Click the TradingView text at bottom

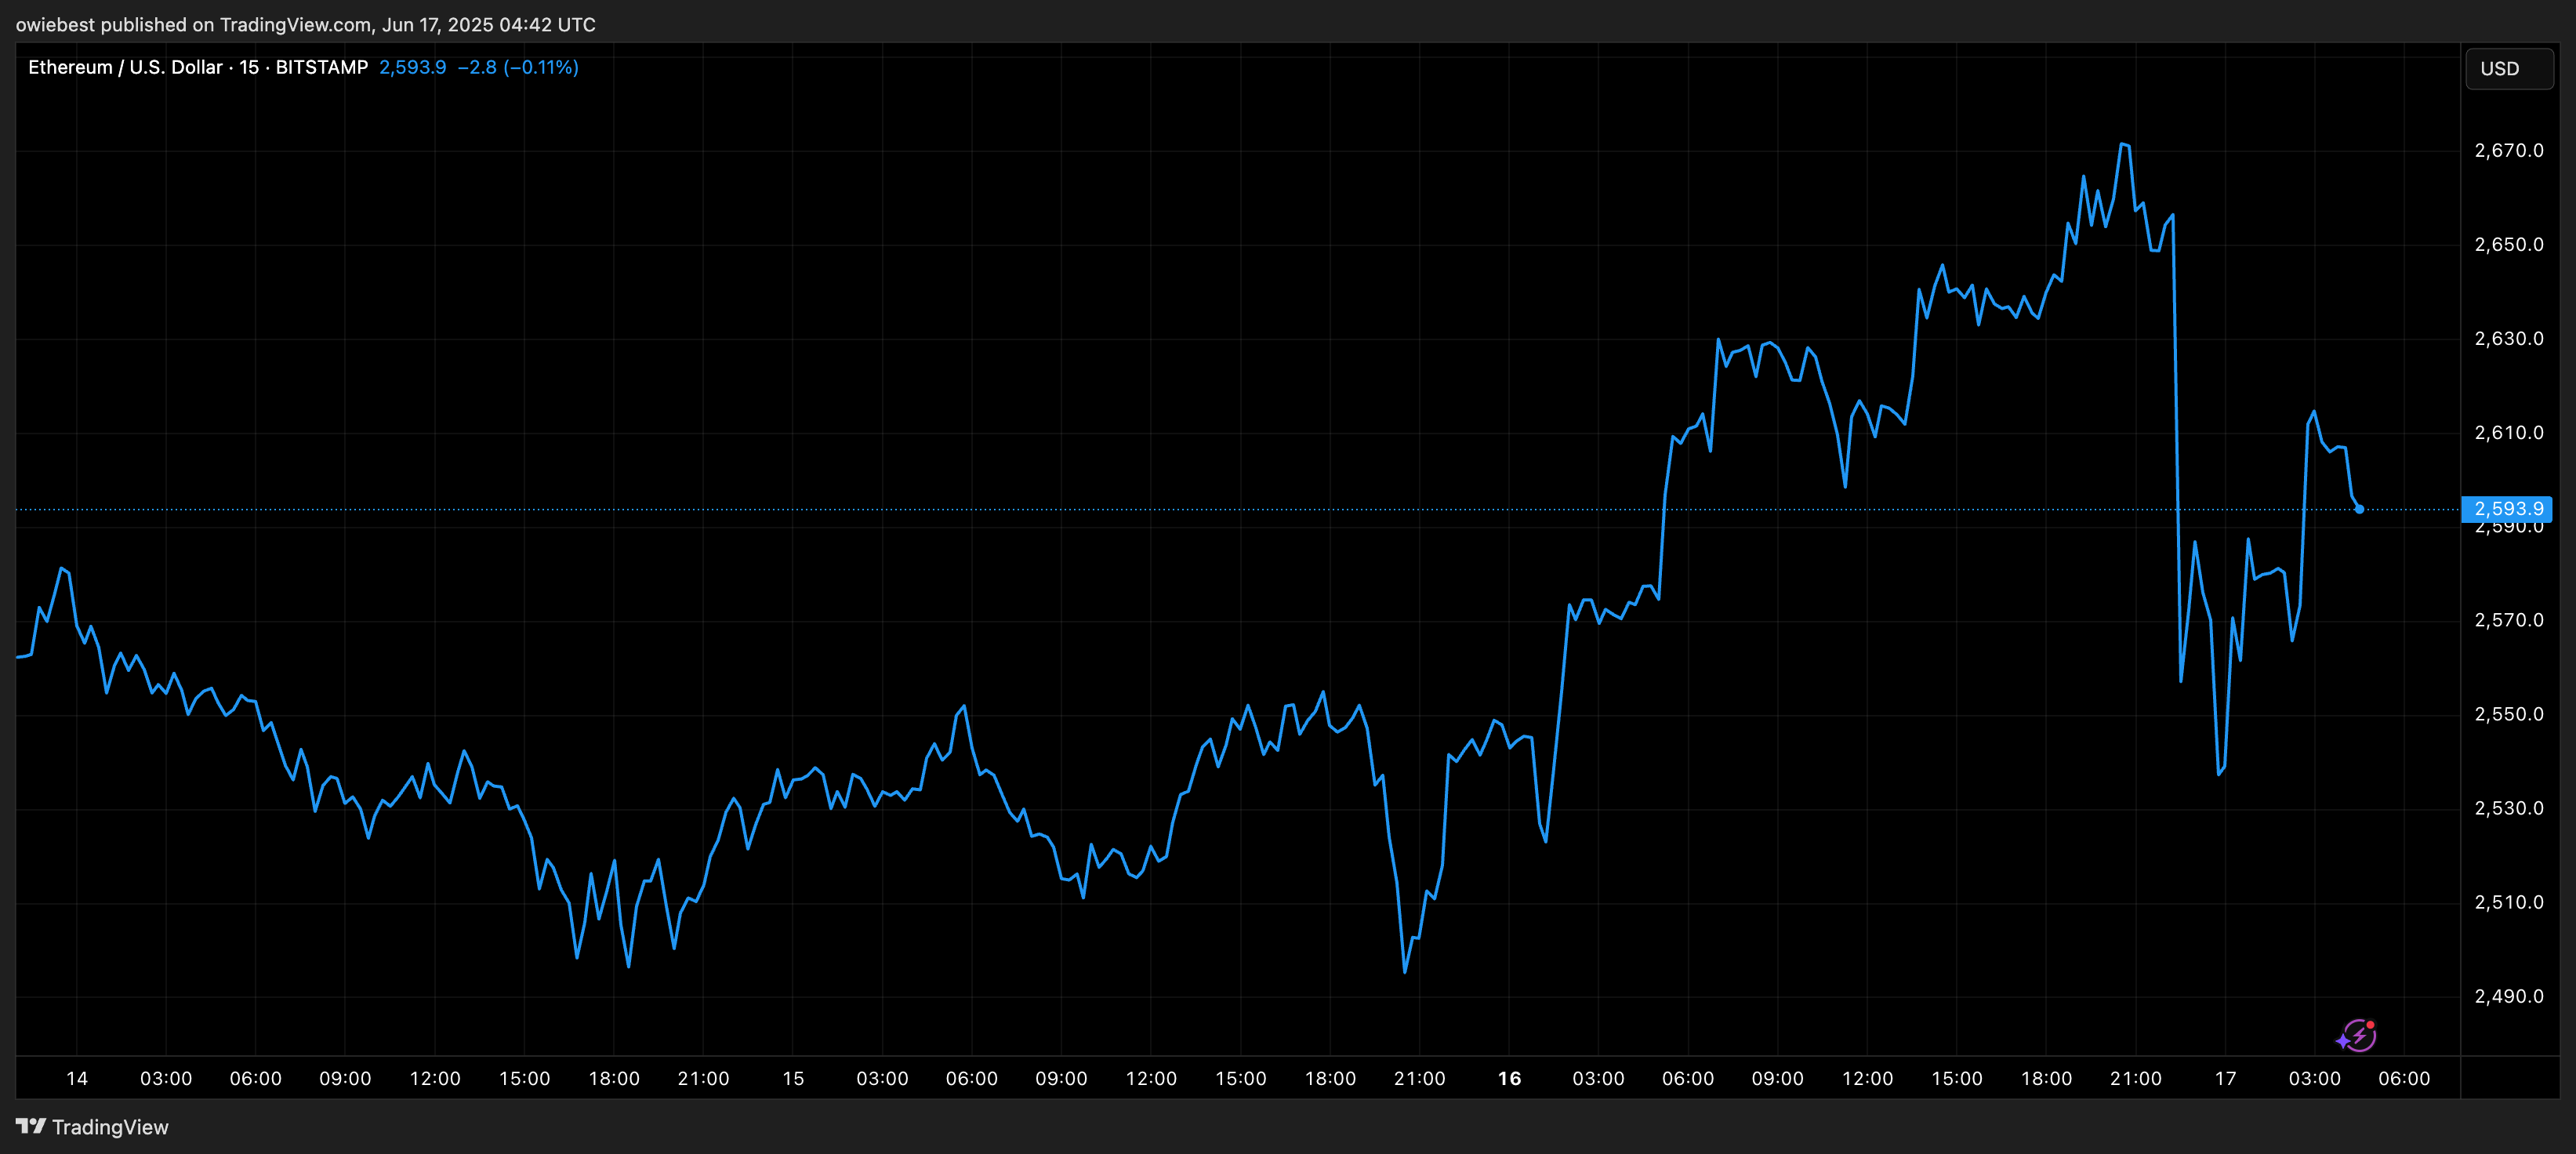[x=110, y=1127]
